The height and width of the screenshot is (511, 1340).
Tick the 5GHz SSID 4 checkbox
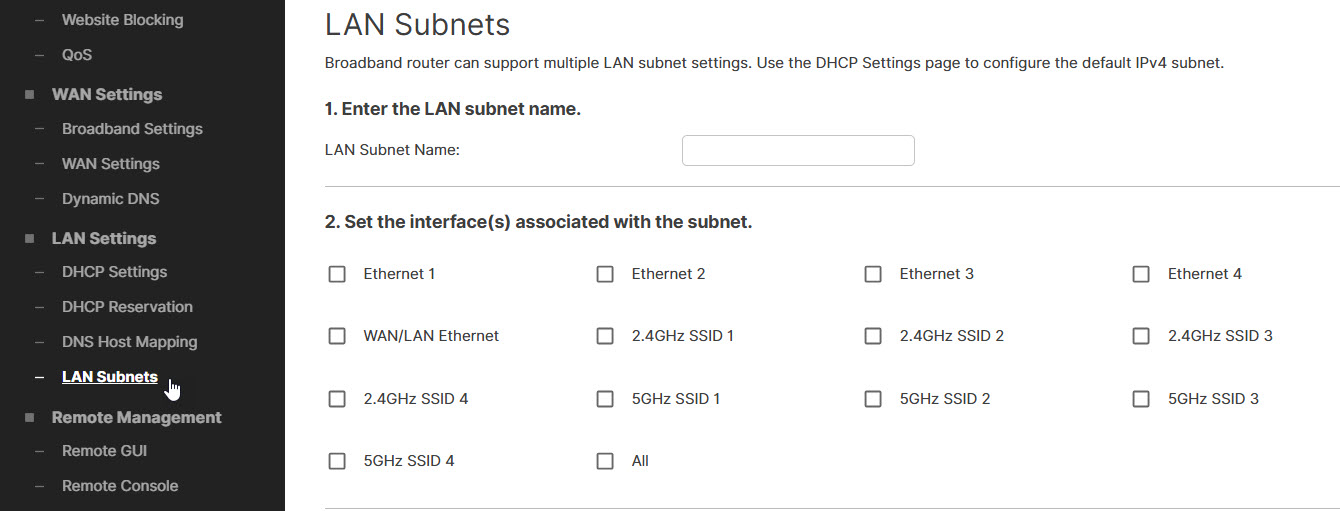tap(337, 461)
